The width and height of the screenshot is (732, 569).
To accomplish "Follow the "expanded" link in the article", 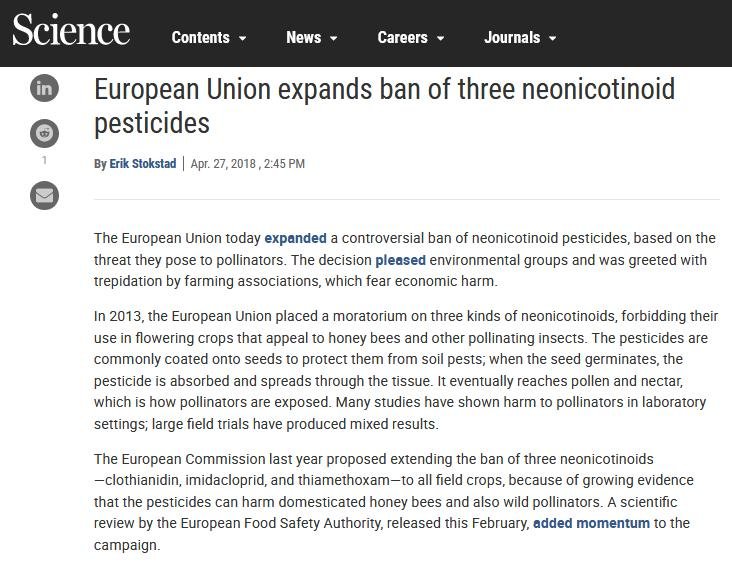I will point(295,238).
